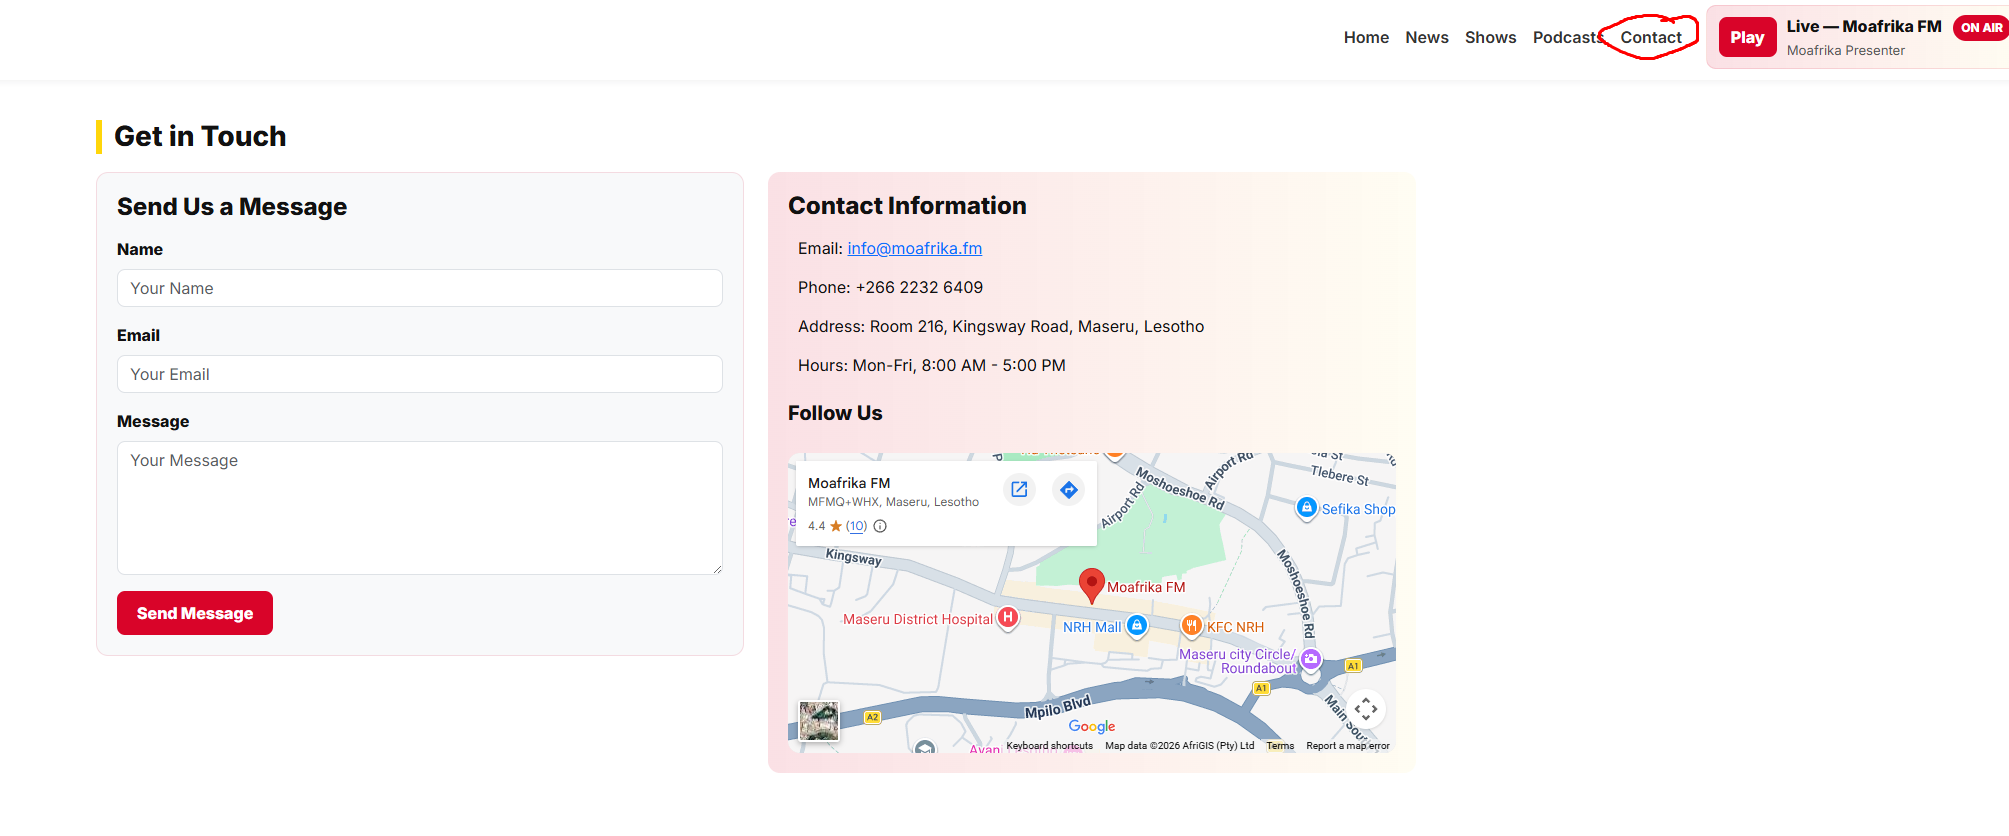Click the map directions arrow icon

click(x=1068, y=489)
